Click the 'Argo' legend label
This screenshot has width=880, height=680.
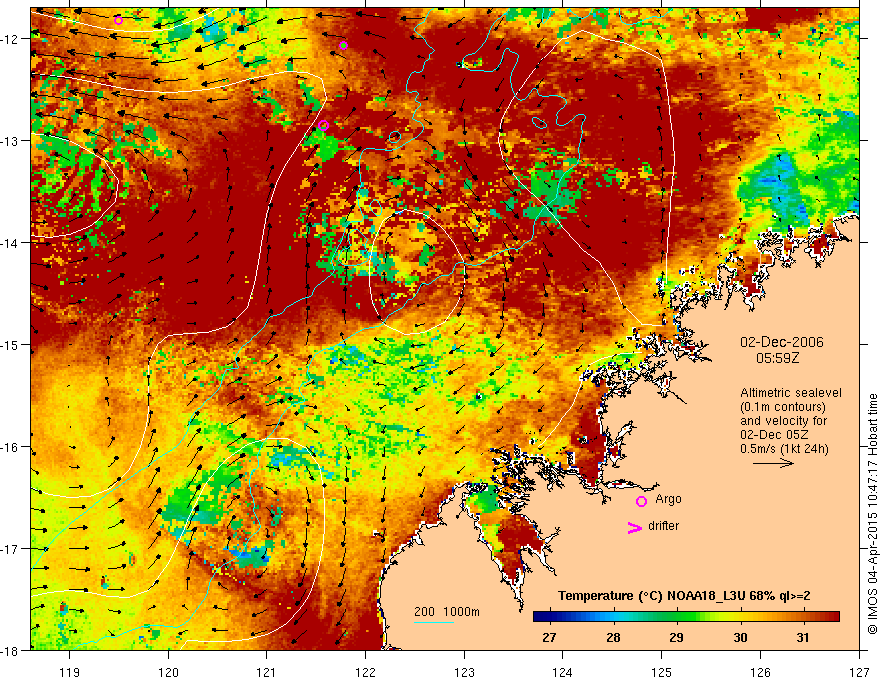[x=668, y=499]
